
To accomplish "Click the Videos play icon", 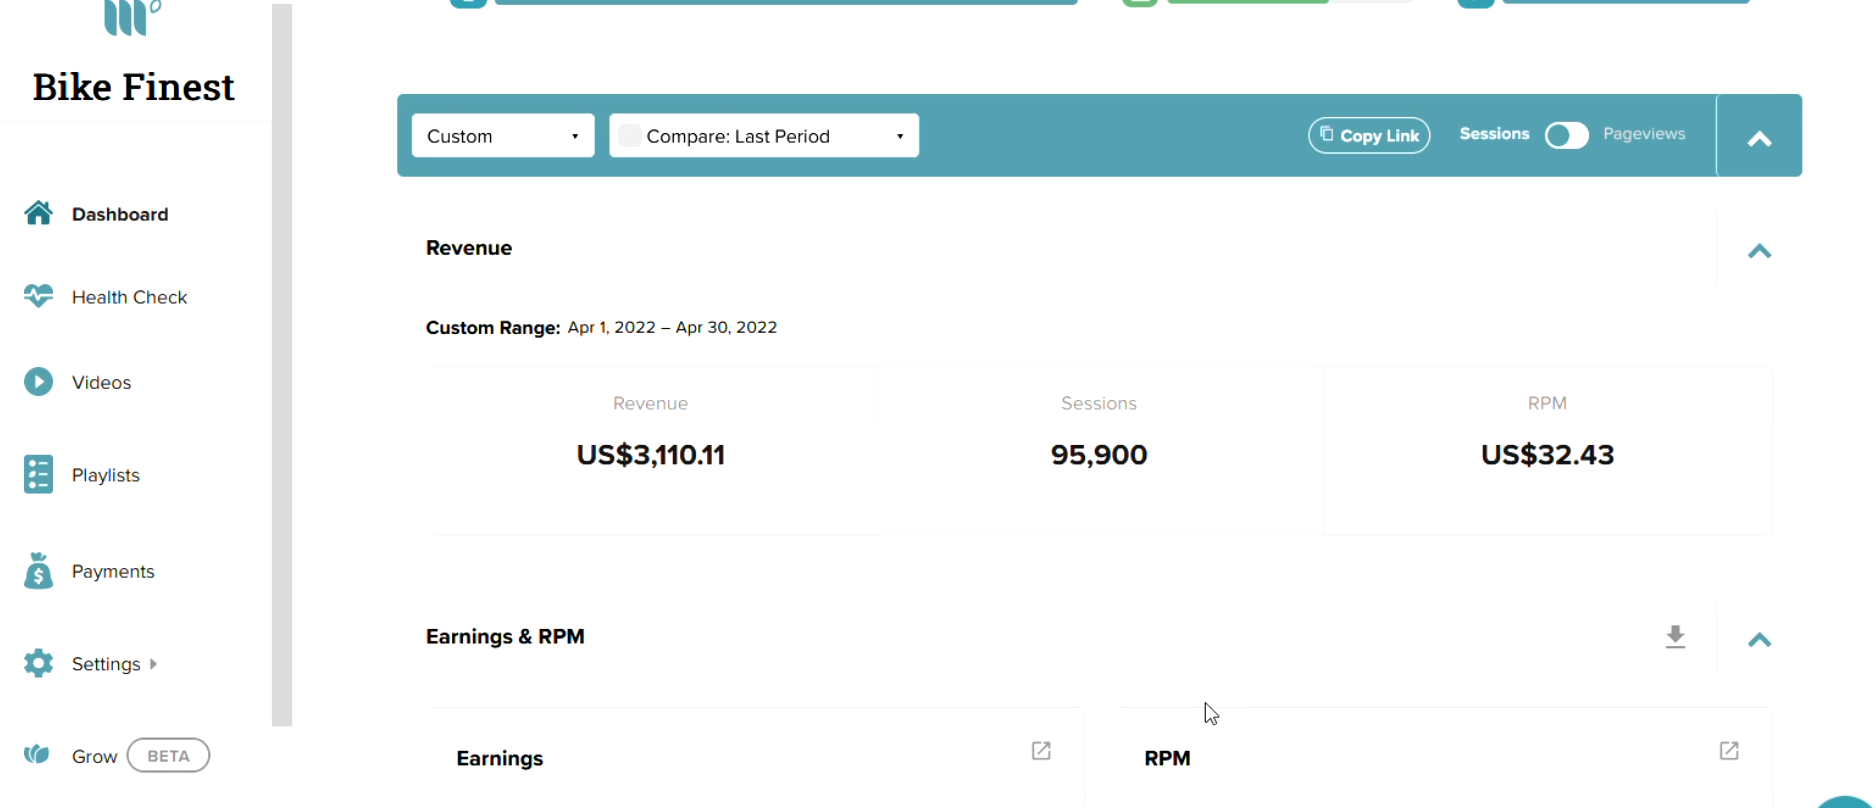I will (x=38, y=381).
